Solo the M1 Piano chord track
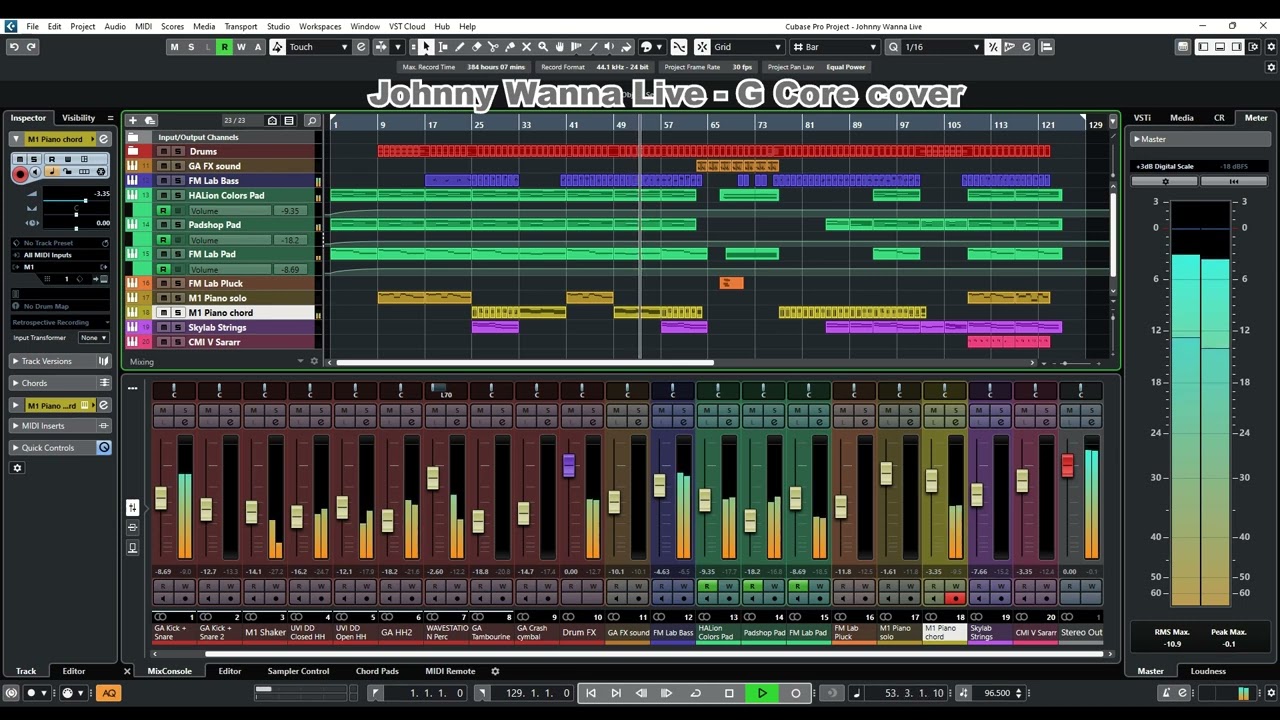 pos(178,313)
